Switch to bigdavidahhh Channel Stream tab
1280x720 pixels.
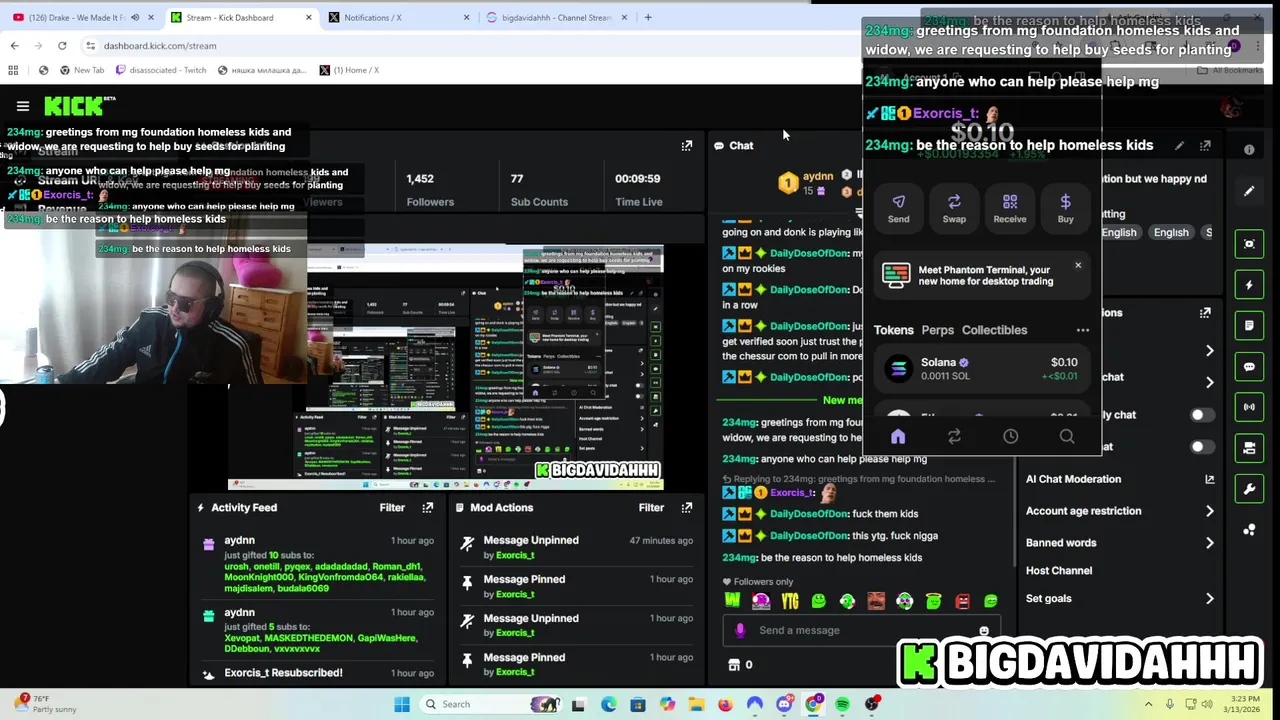[555, 17]
